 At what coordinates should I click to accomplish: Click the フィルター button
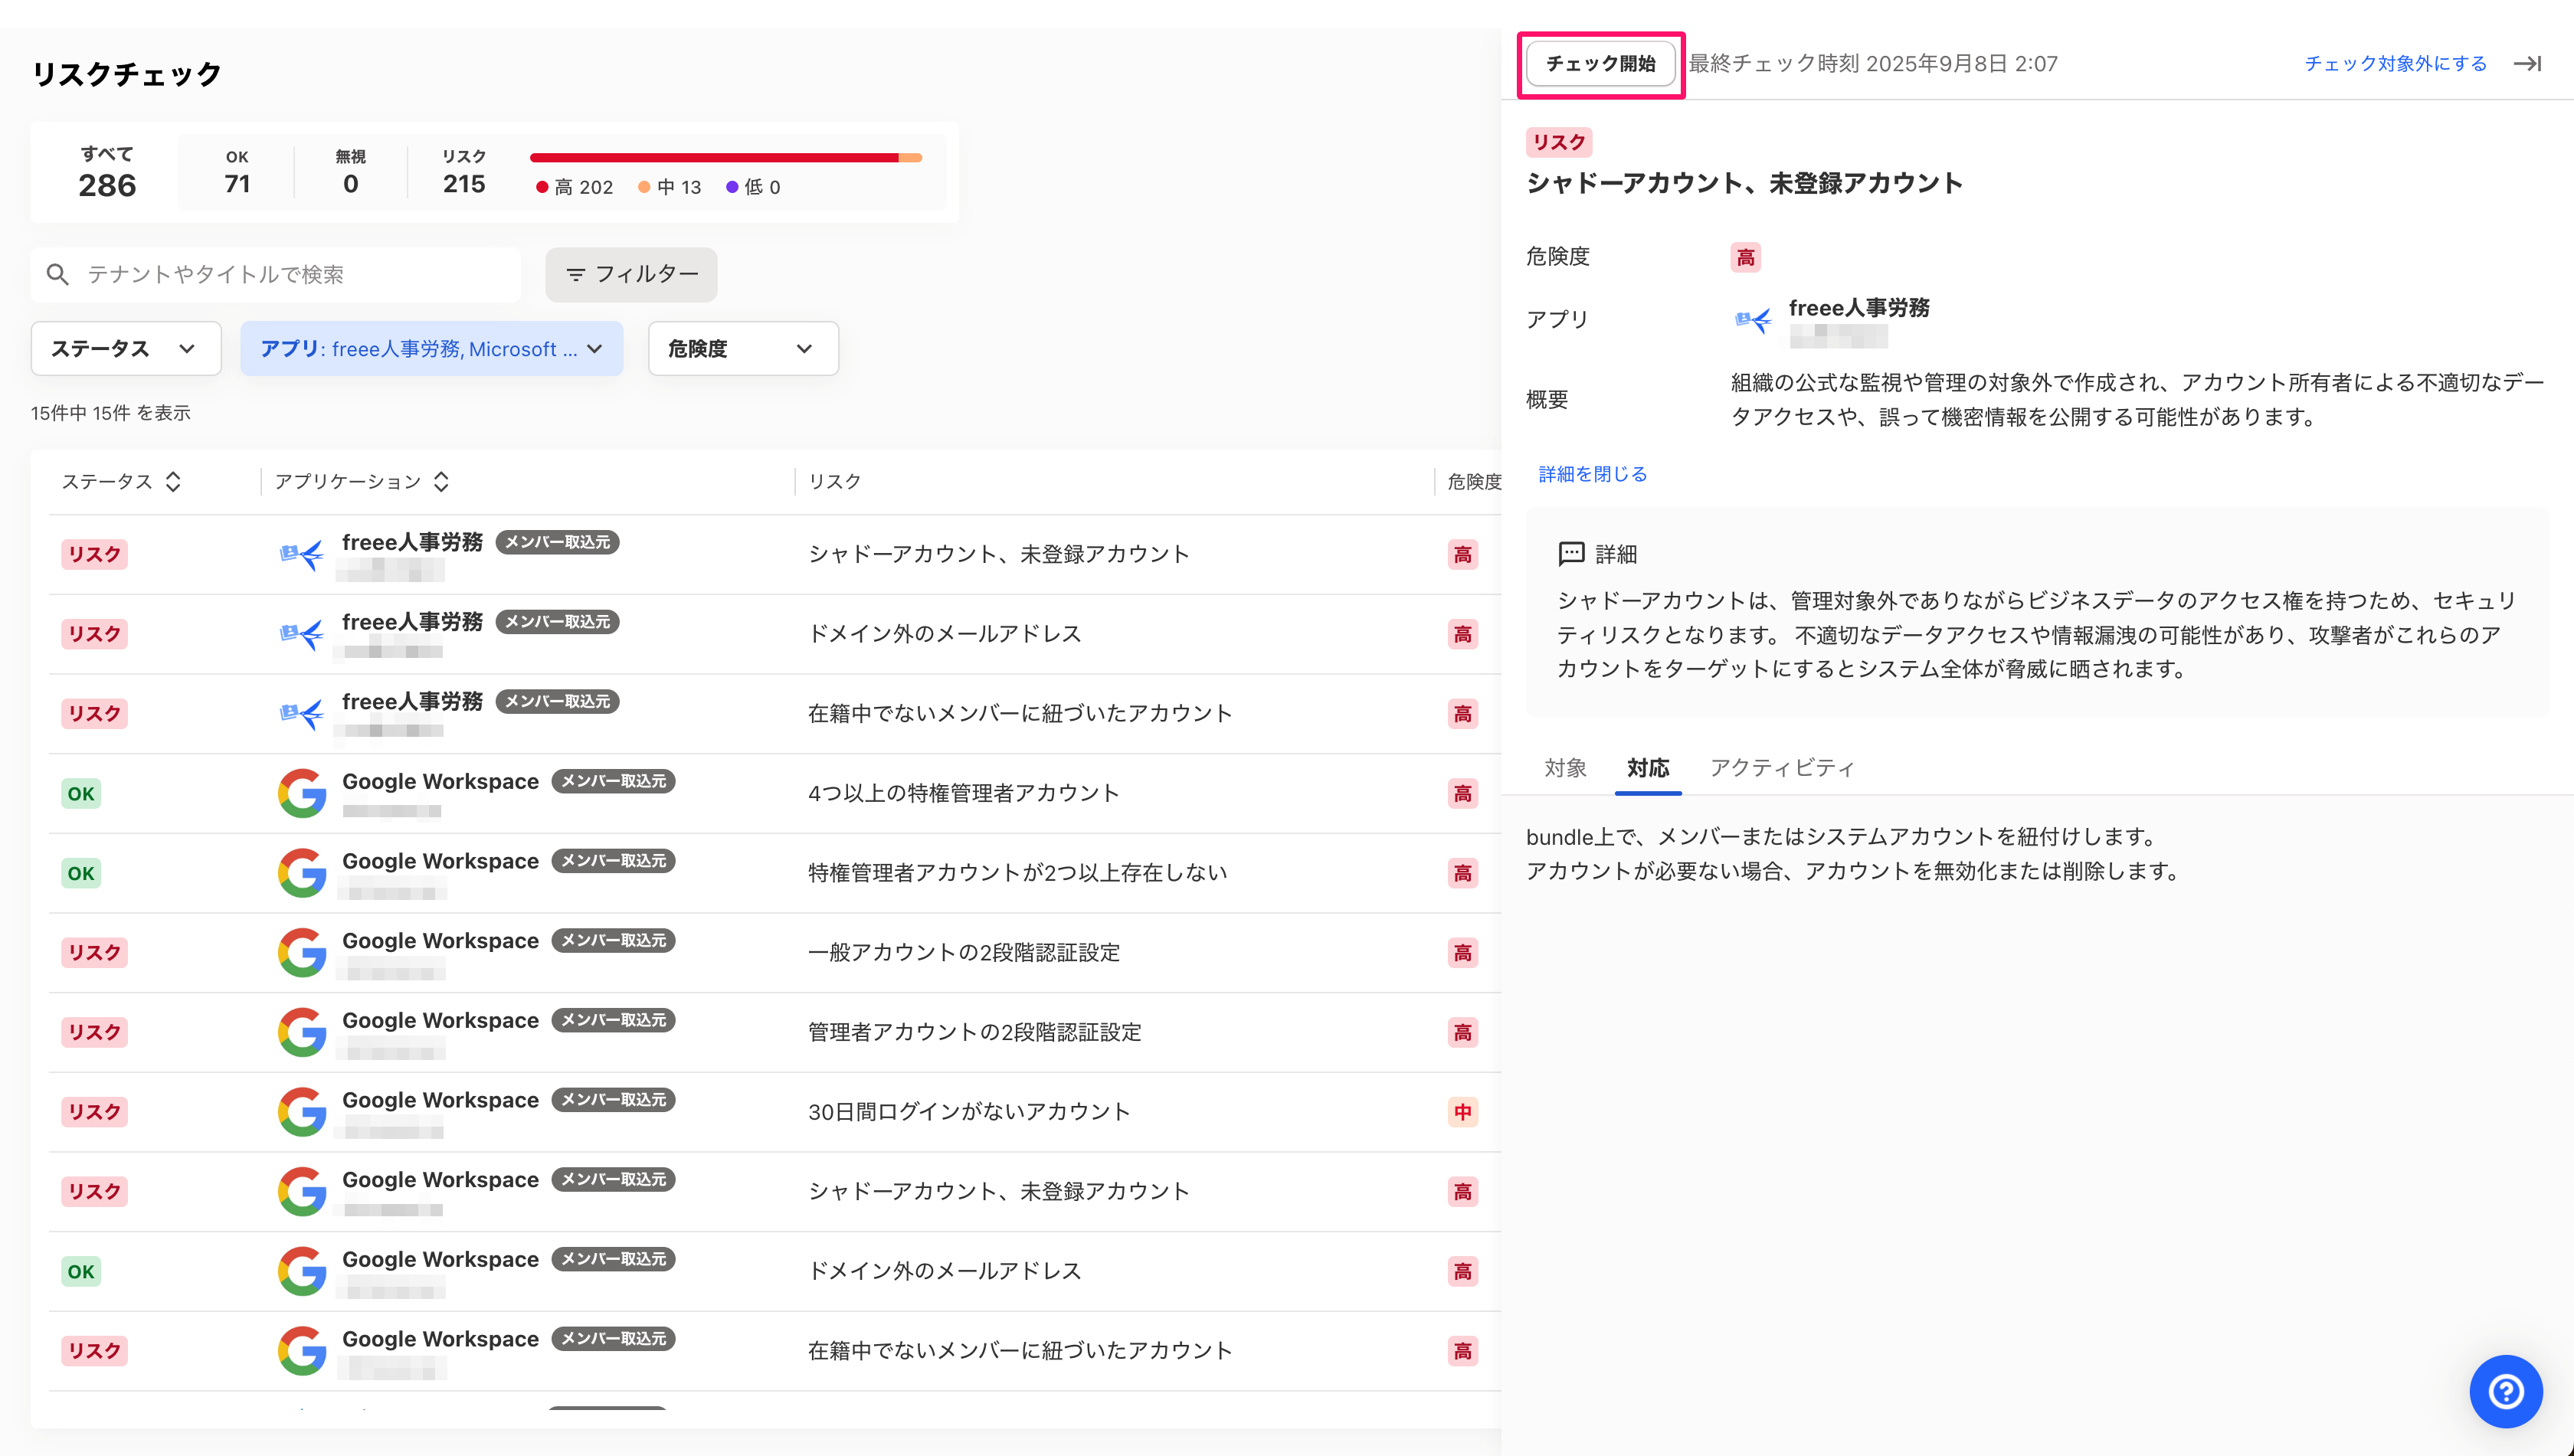[x=631, y=274]
